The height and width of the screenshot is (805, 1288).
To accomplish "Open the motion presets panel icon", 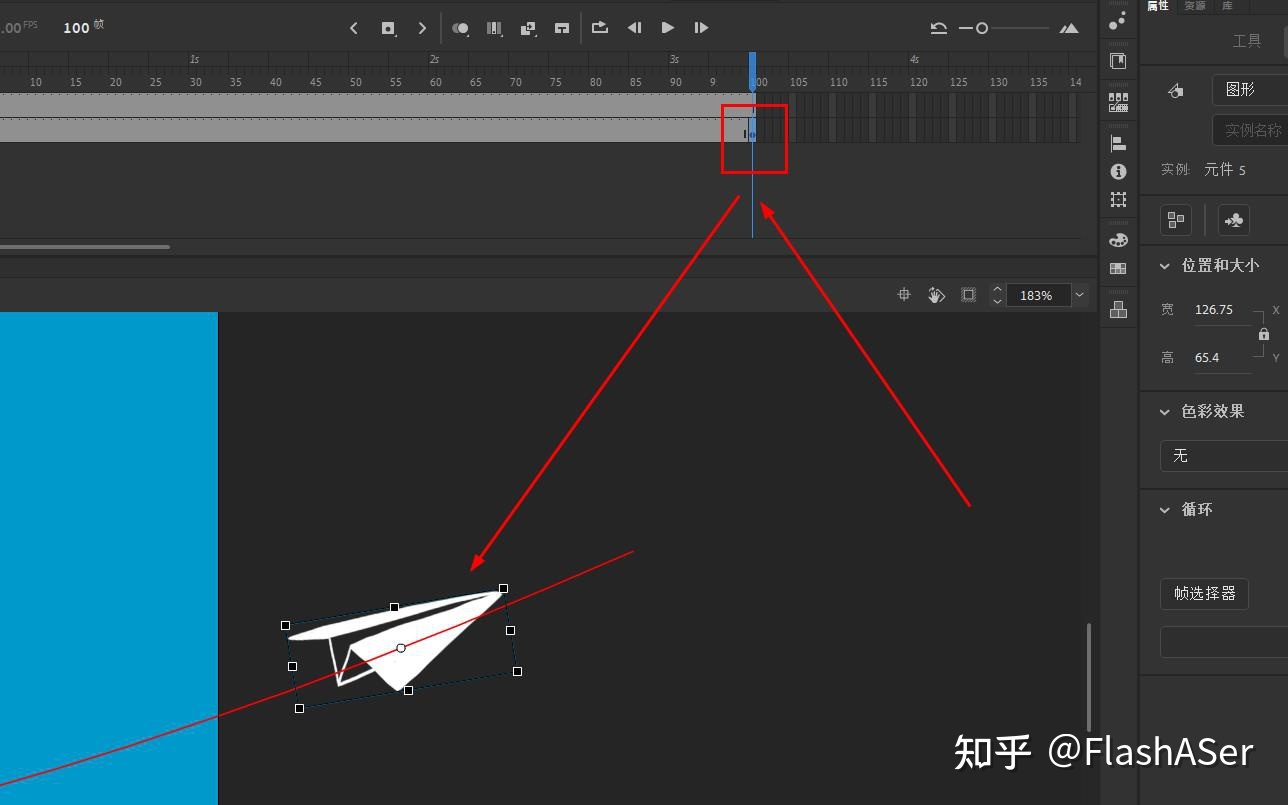I will (1118, 19).
